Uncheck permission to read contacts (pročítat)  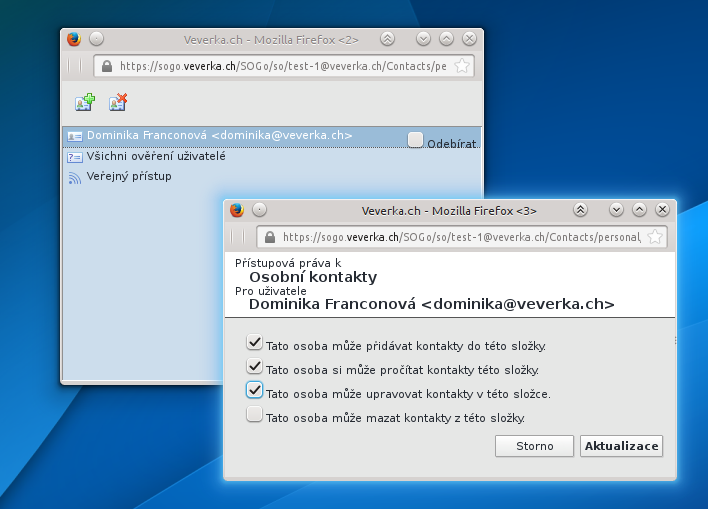coord(254,366)
